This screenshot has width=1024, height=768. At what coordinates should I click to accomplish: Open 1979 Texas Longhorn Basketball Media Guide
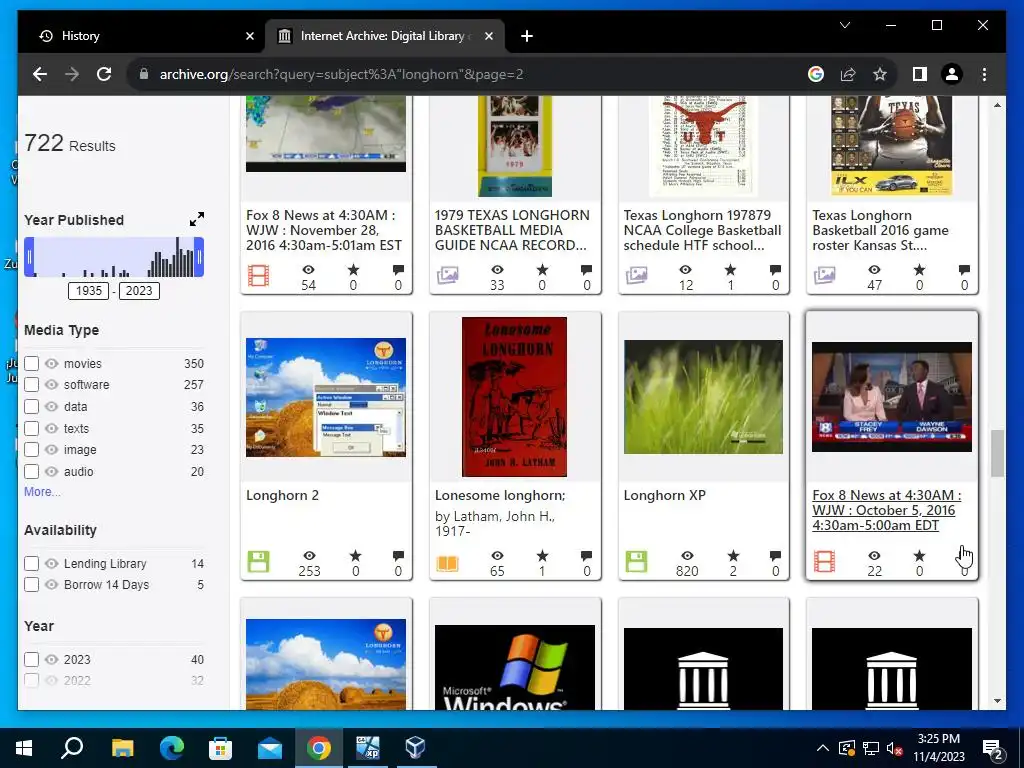(x=512, y=230)
